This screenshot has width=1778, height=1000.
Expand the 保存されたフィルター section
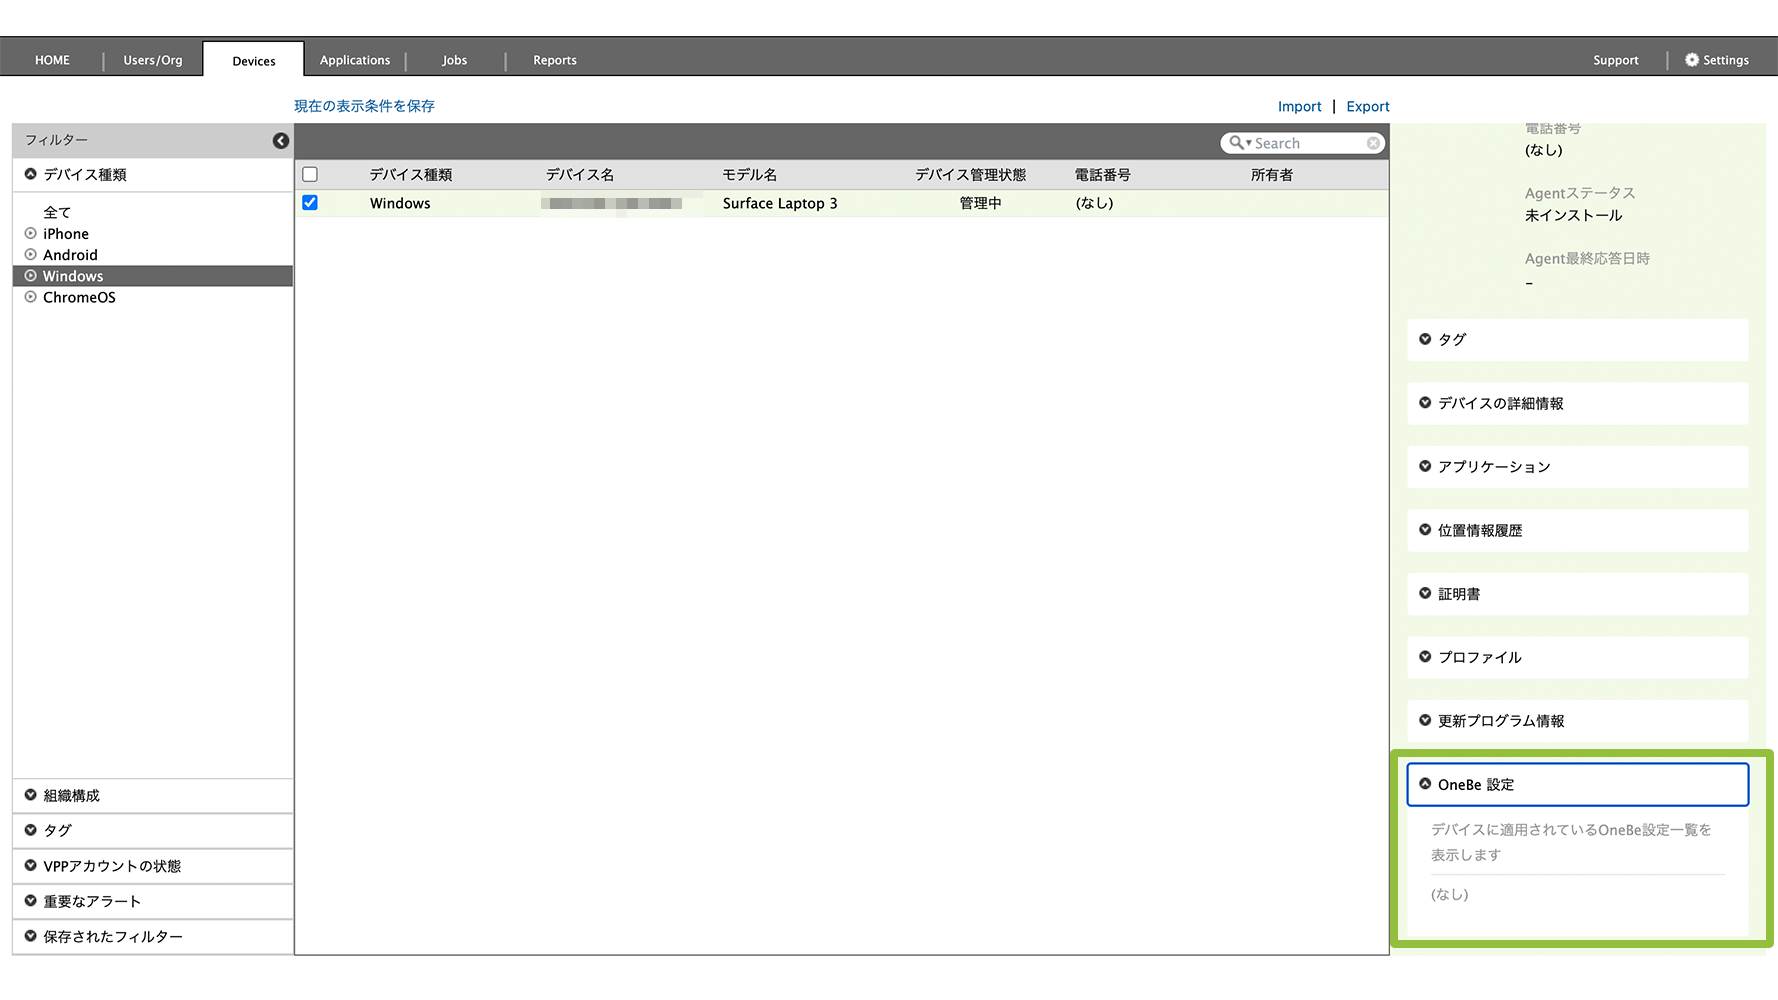click(x=153, y=937)
